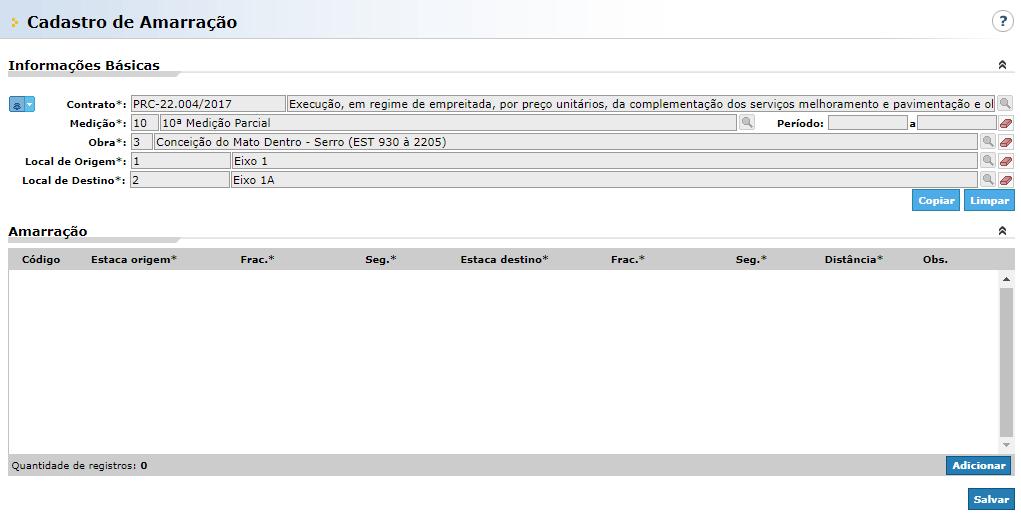Click the Quantidade de registros text
Screen dimensions: 1021x519
tap(79, 466)
